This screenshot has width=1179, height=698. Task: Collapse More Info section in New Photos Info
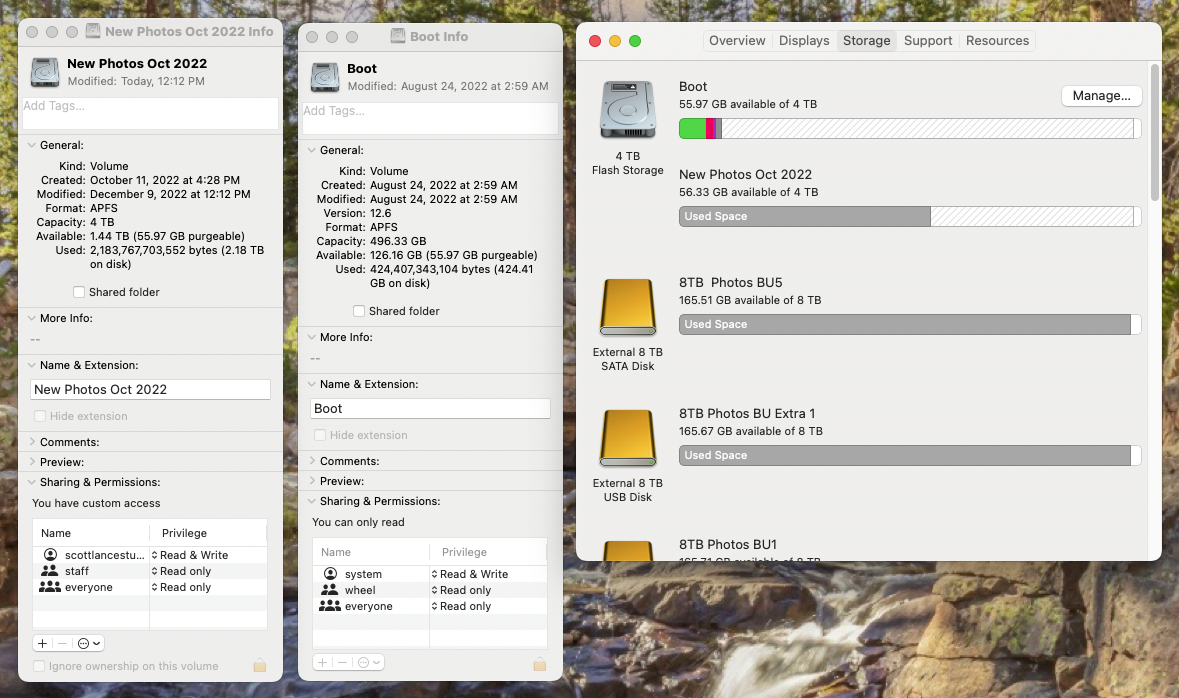tap(32, 318)
